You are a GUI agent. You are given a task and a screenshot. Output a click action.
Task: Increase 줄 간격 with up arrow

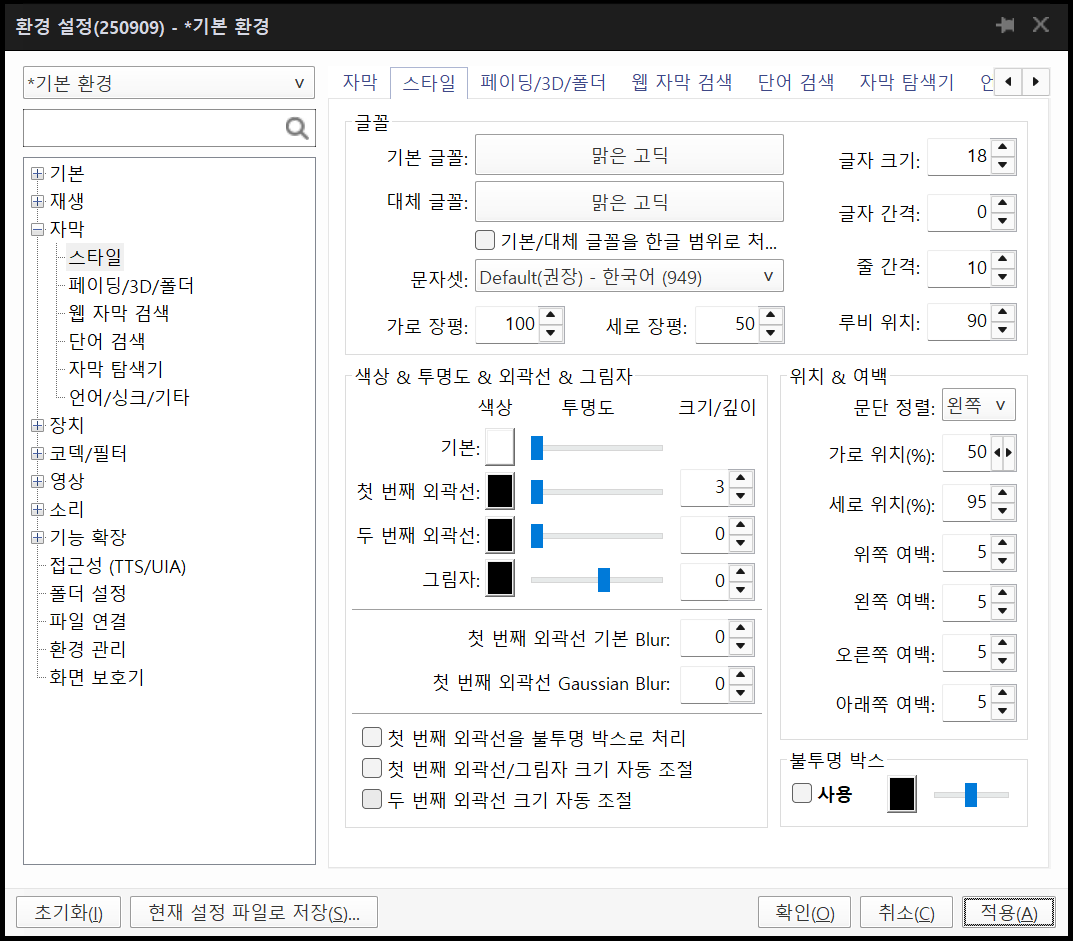(x=1003, y=259)
